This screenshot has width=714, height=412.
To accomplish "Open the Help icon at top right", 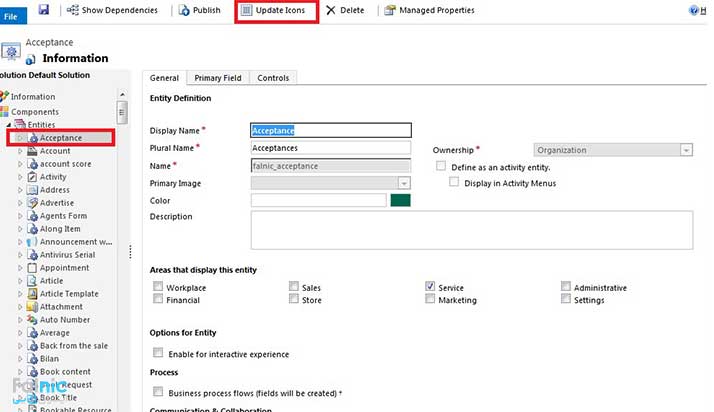I will 694,10.
